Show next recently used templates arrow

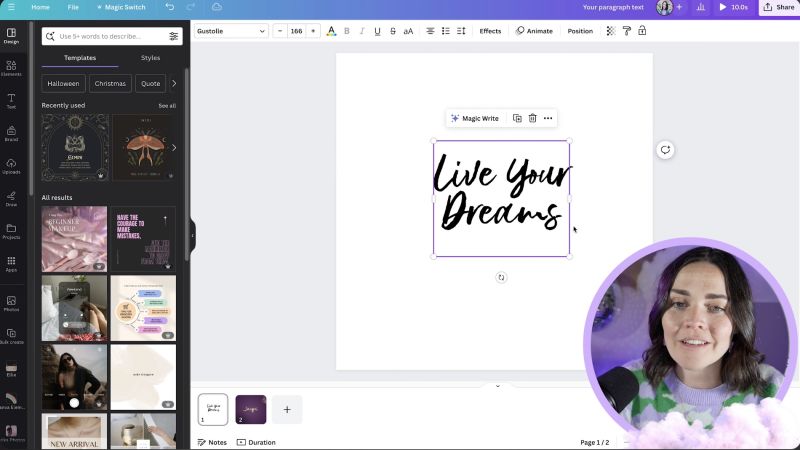[x=174, y=147]
